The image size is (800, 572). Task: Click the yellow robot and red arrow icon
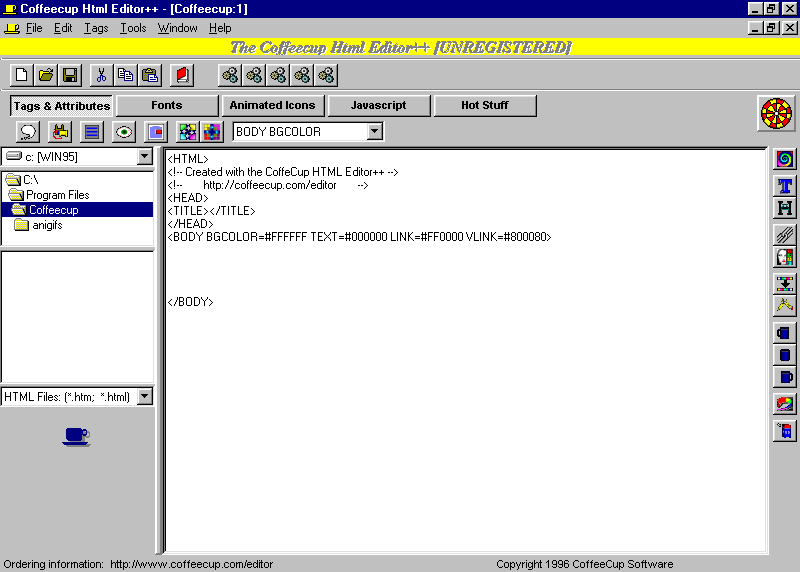click(x=60, y=132)
